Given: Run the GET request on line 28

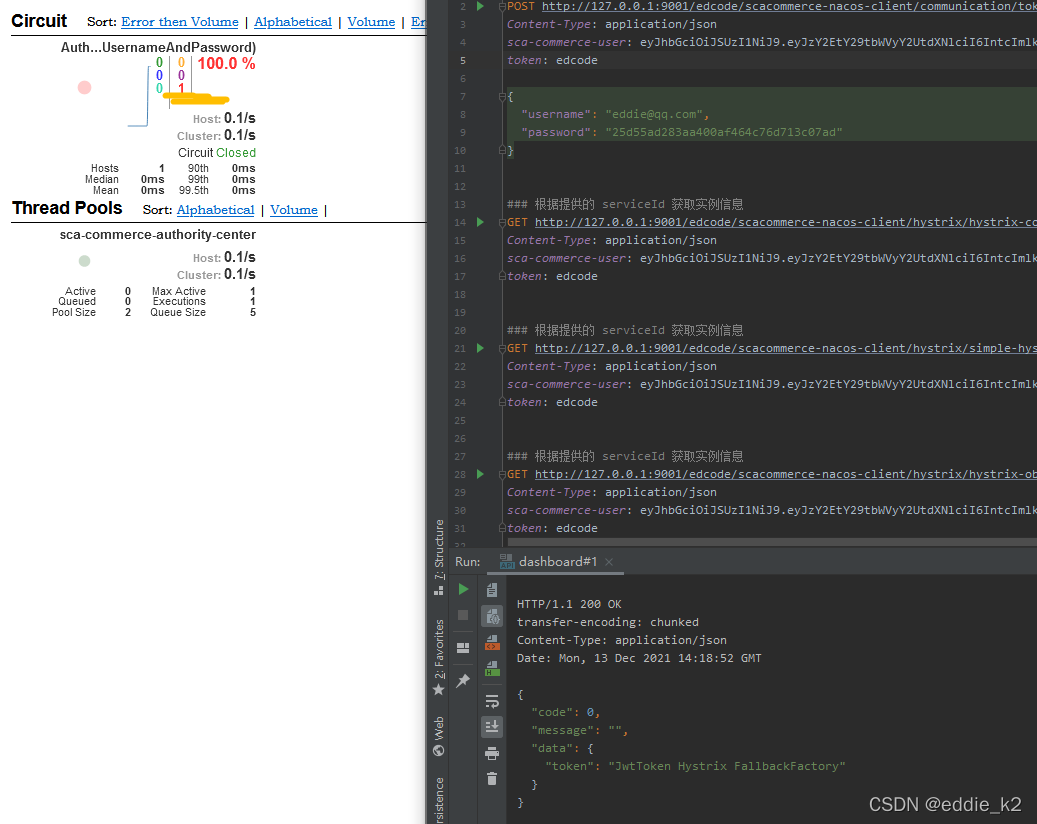Looking at the screenshot, I should (481, 474).
